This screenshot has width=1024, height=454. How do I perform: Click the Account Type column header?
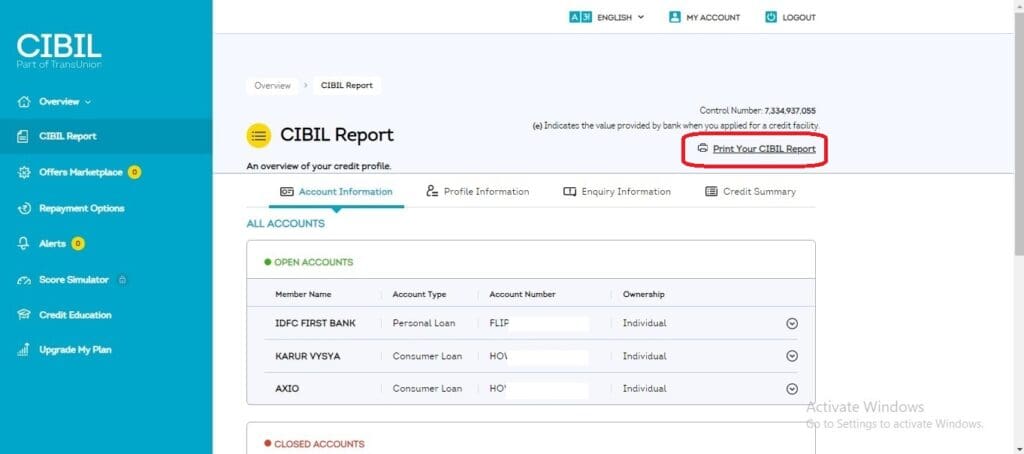point(419,295)
